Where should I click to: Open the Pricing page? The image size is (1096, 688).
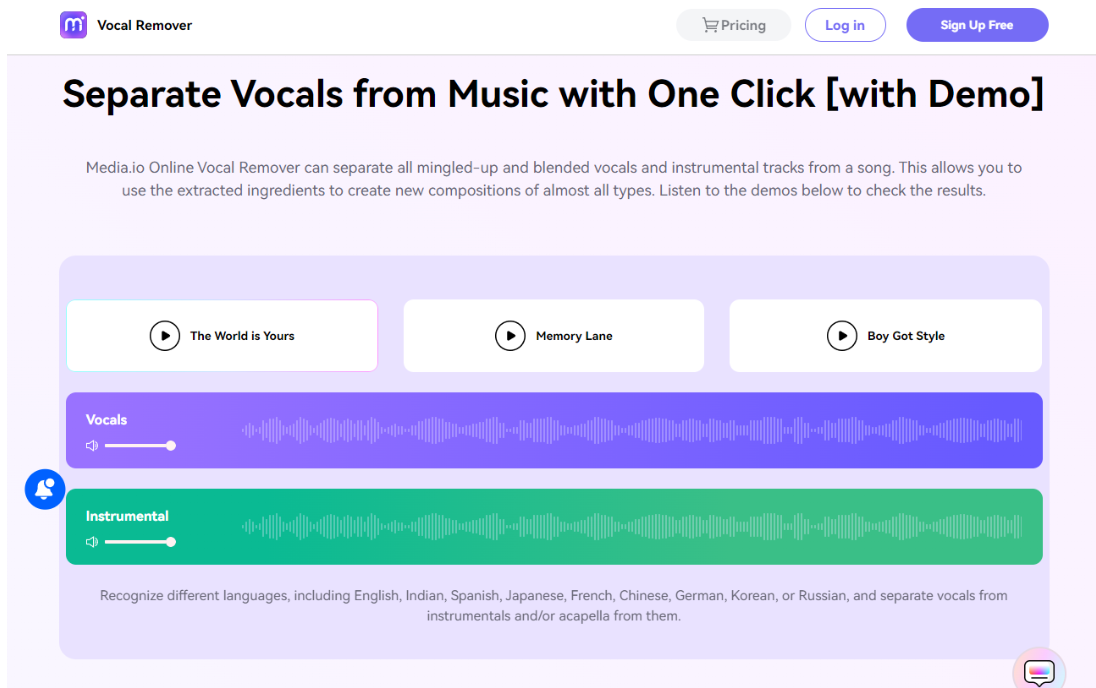[743, 26]
